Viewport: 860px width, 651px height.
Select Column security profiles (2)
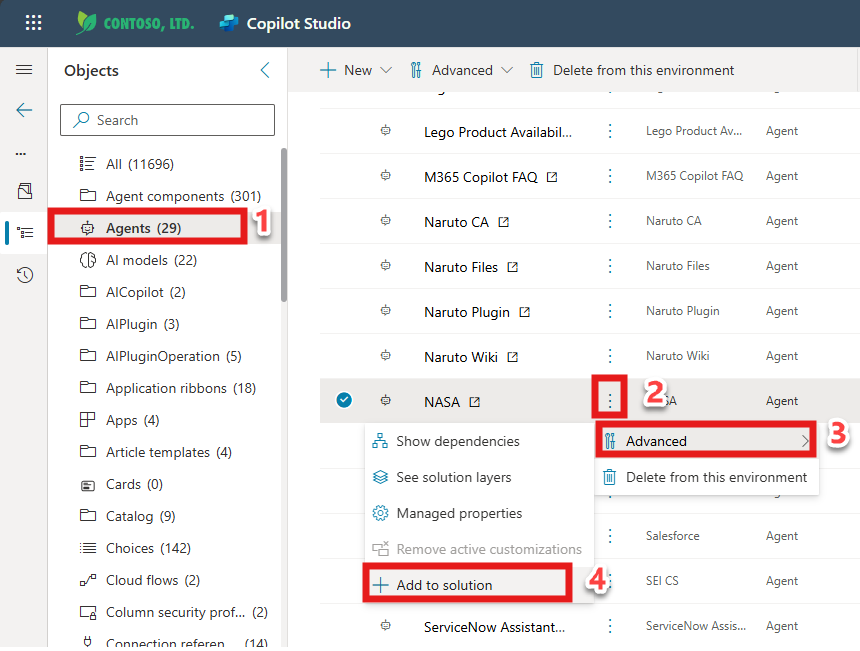173,612
